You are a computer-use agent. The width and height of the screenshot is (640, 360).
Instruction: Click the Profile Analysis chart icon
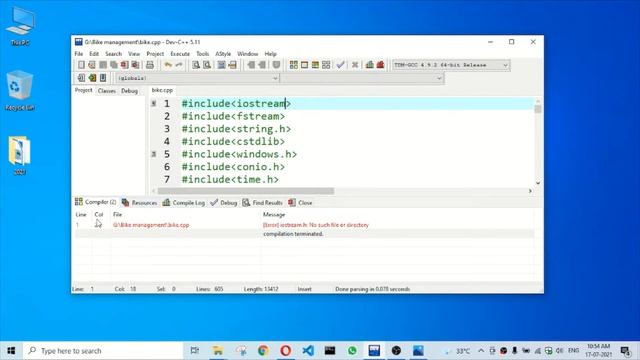point(369,65)
